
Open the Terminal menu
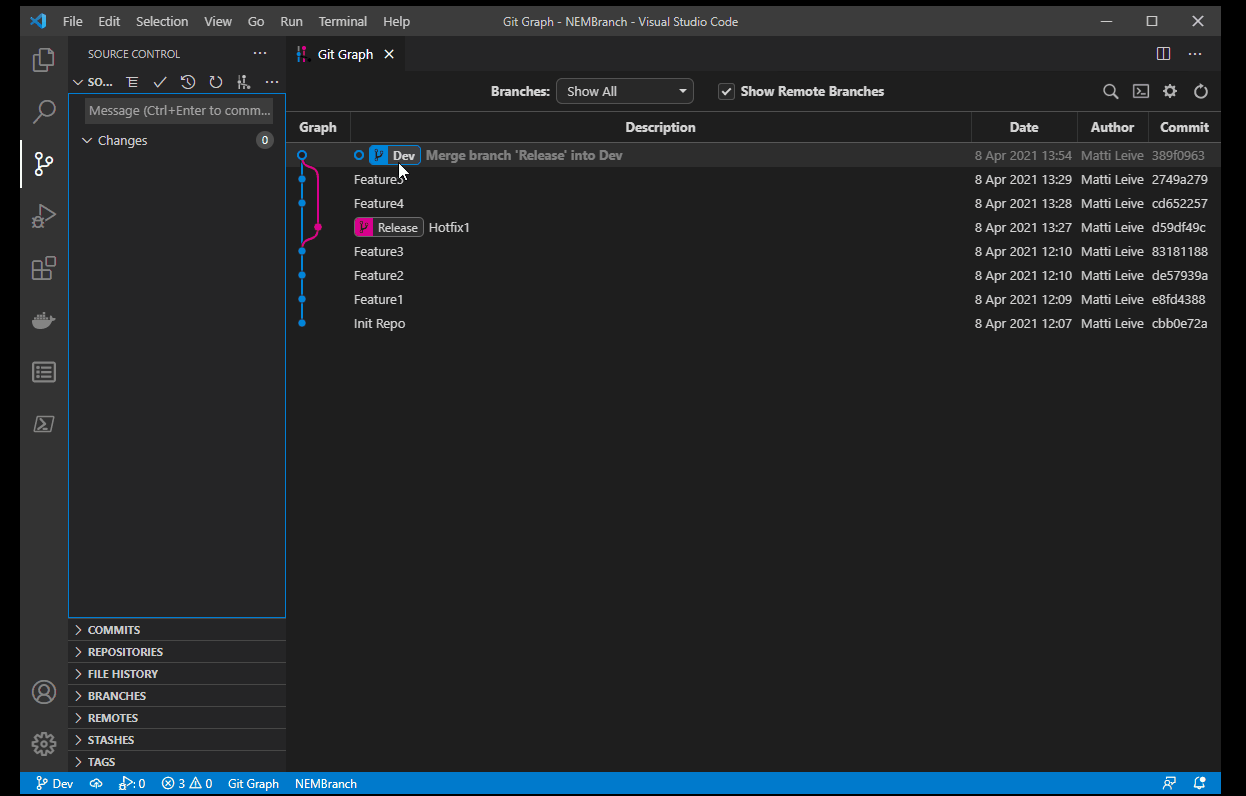(x=343, y=21)
